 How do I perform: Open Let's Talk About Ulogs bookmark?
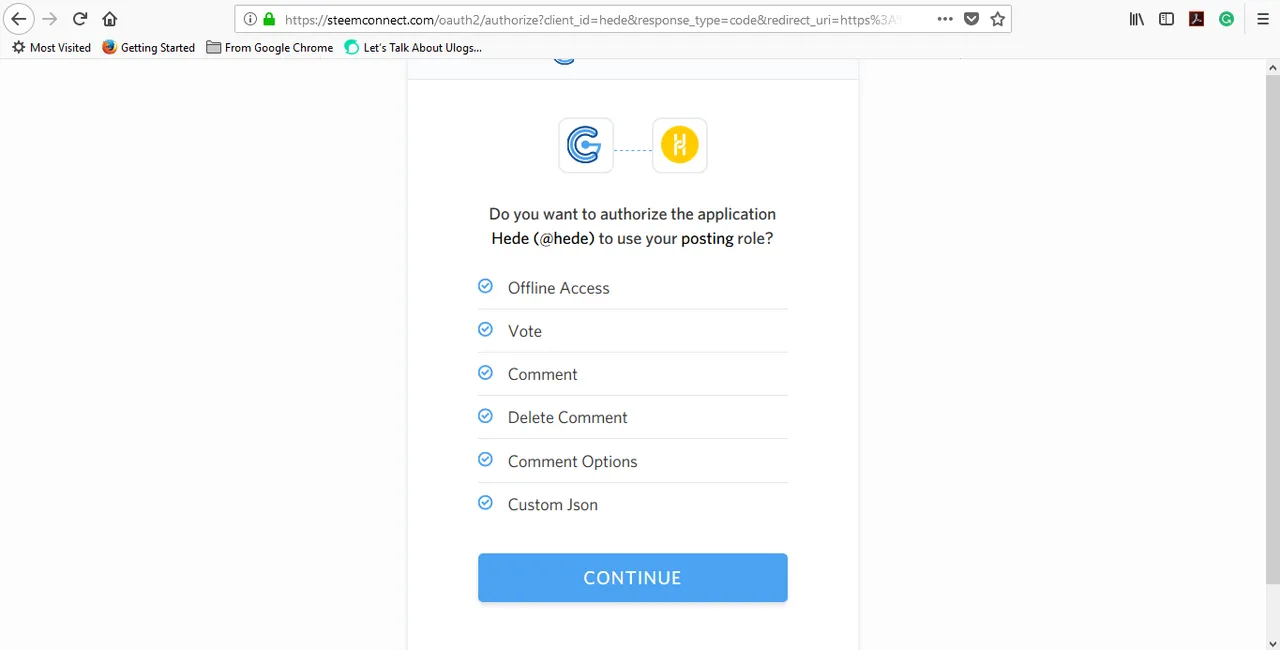[x=413, y=47]
